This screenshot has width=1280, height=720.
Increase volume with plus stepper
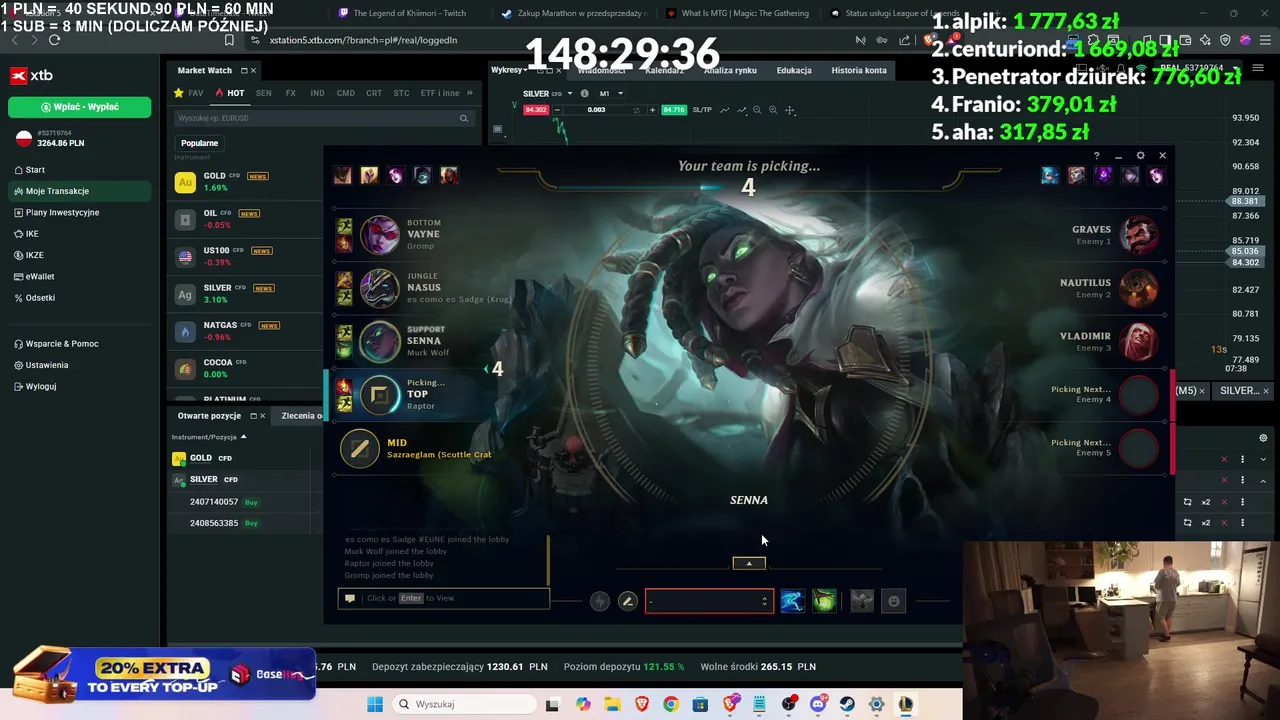(651, 109)
